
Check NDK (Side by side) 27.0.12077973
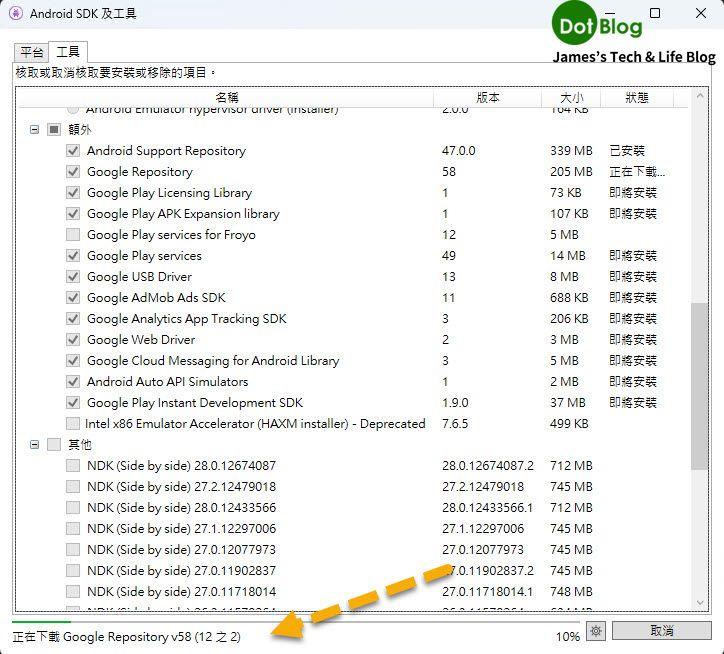pos(73,550)
